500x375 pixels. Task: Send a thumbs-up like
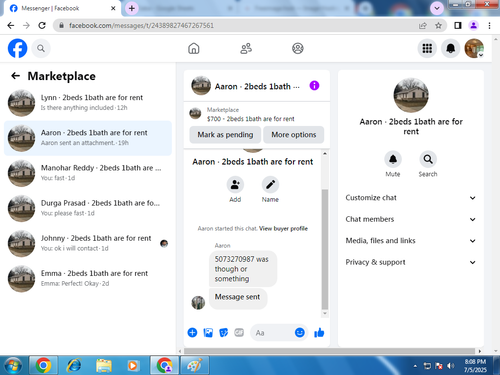click(319, 332)
